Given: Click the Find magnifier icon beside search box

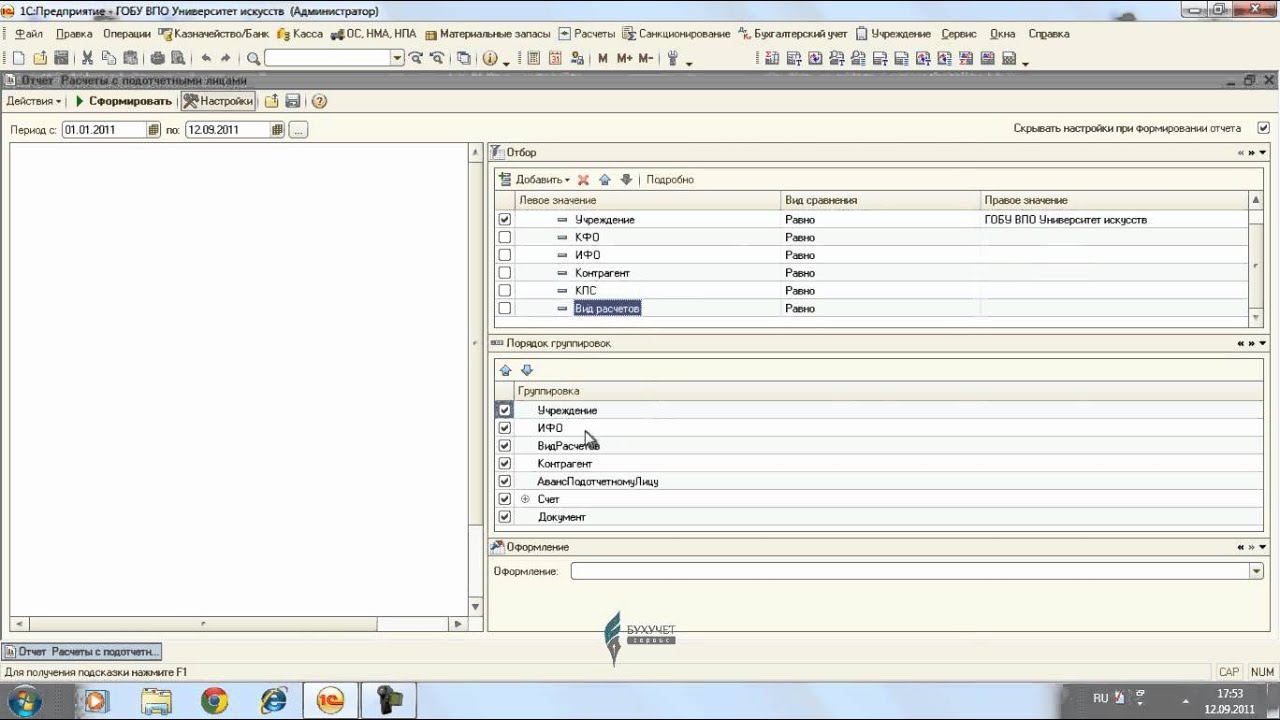Looking at the screenshot, I should click(253, 58).
